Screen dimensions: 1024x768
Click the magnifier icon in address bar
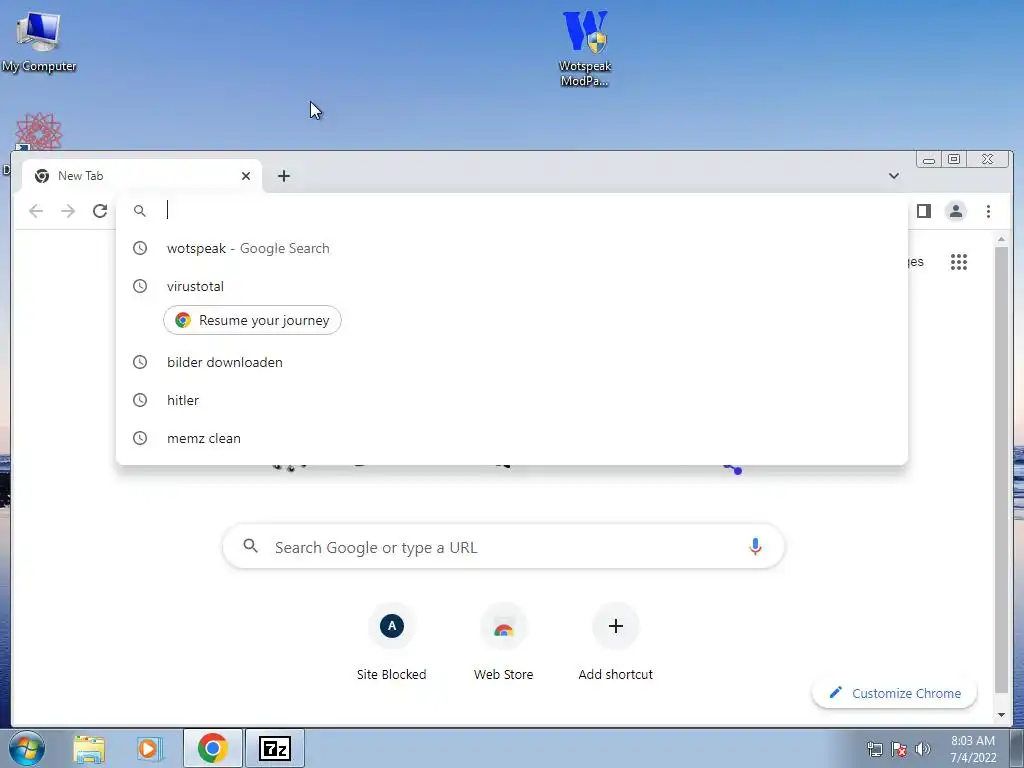[140, 210]
